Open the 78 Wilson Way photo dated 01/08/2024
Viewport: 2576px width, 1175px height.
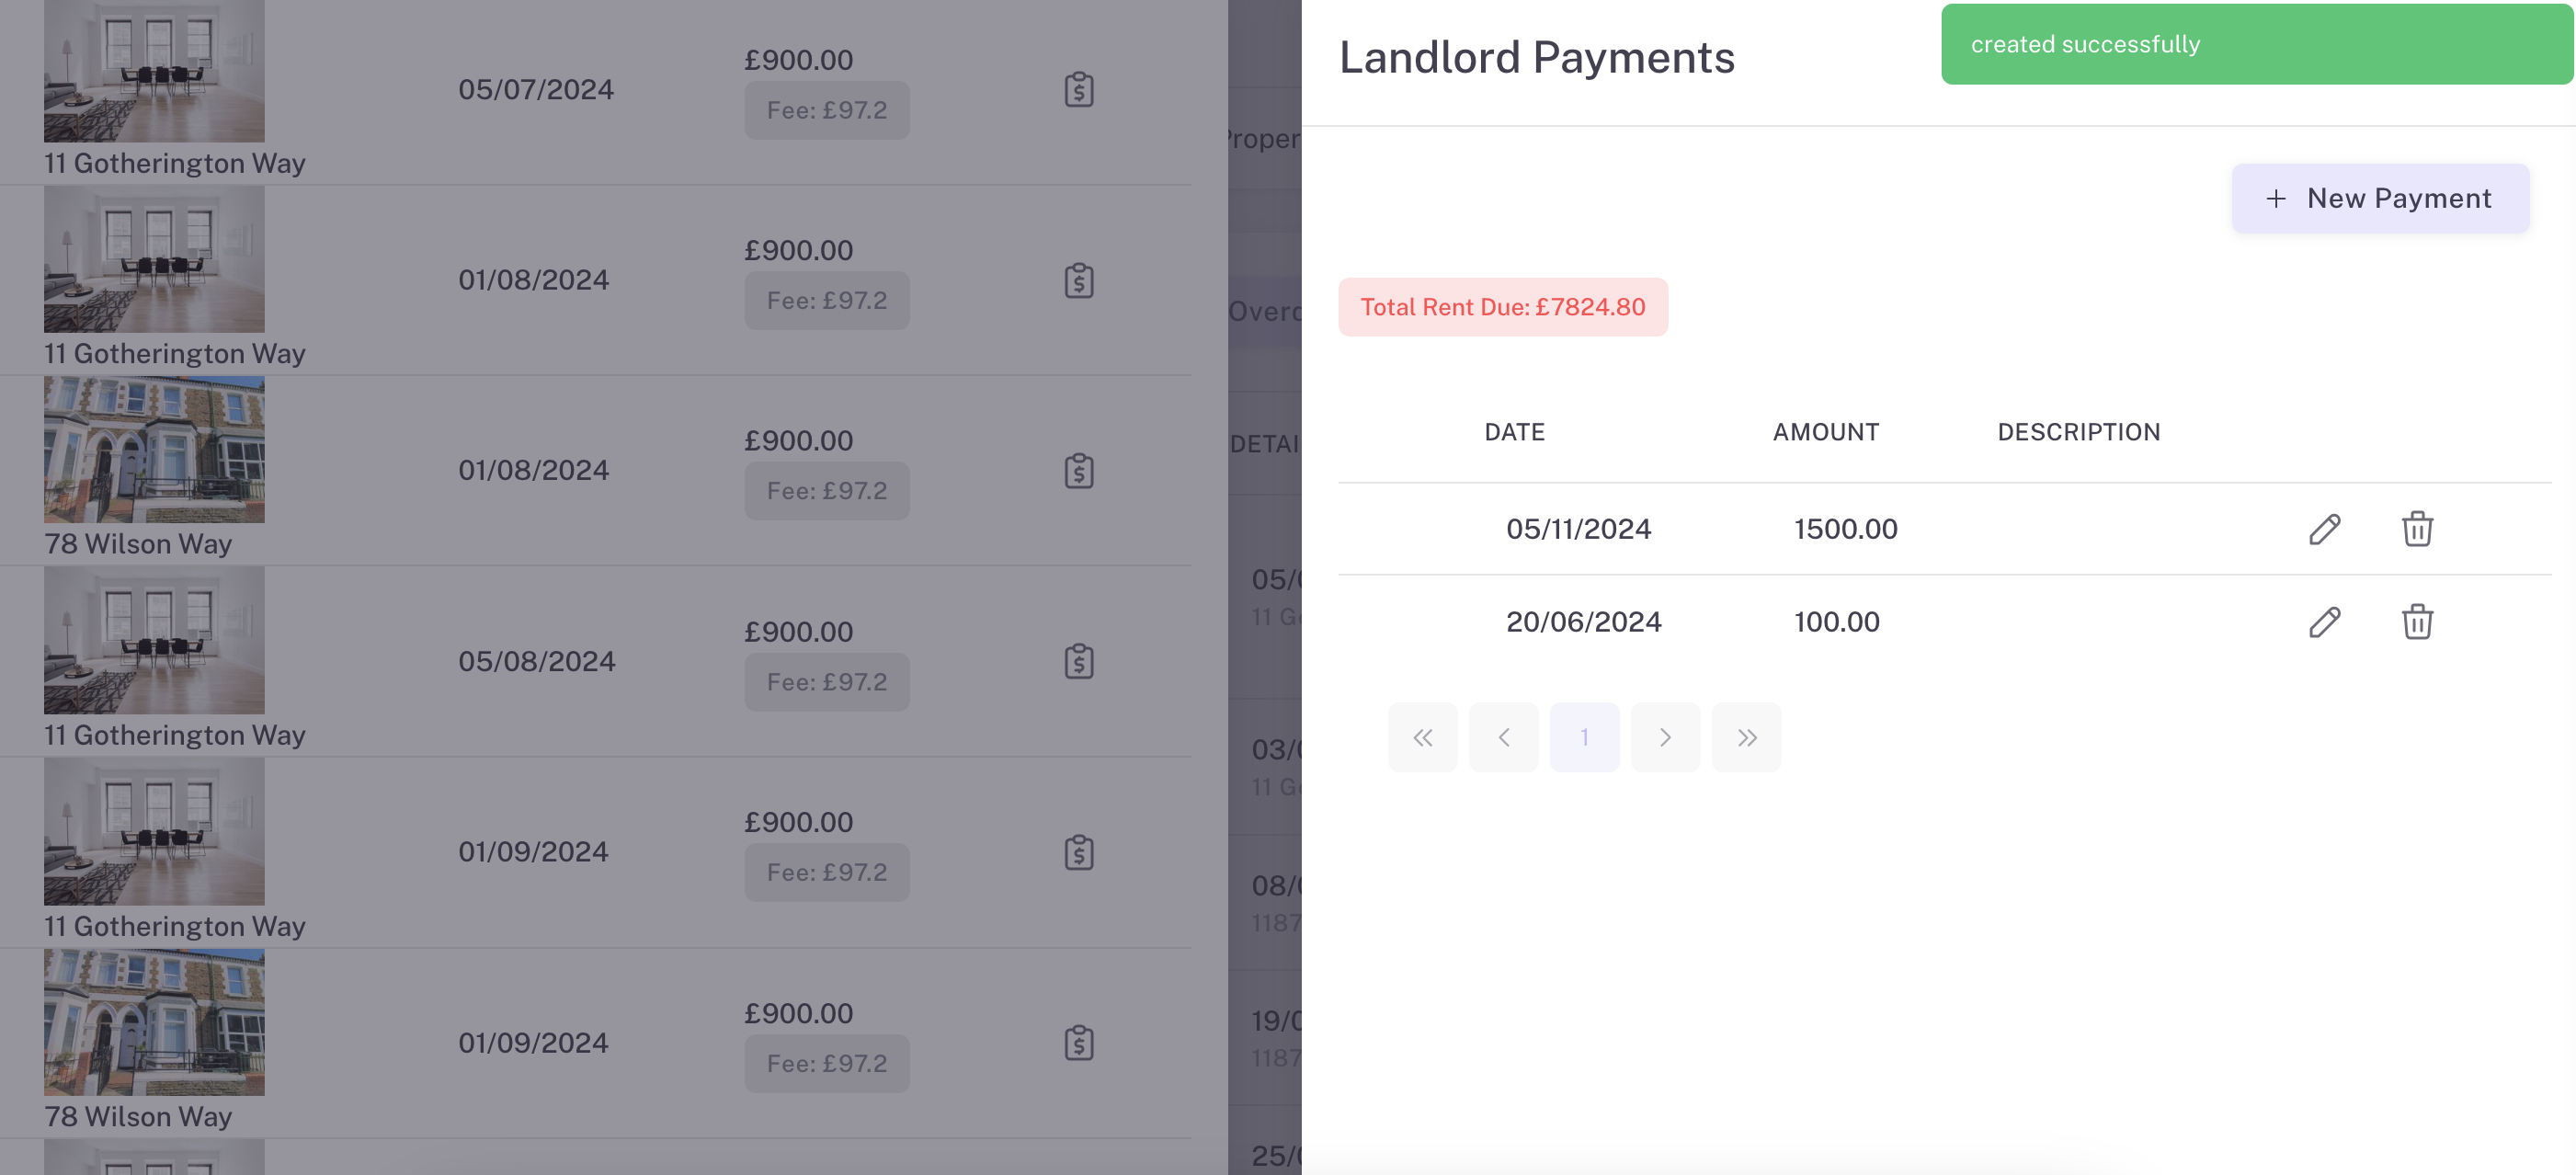(x=154, y=450)
